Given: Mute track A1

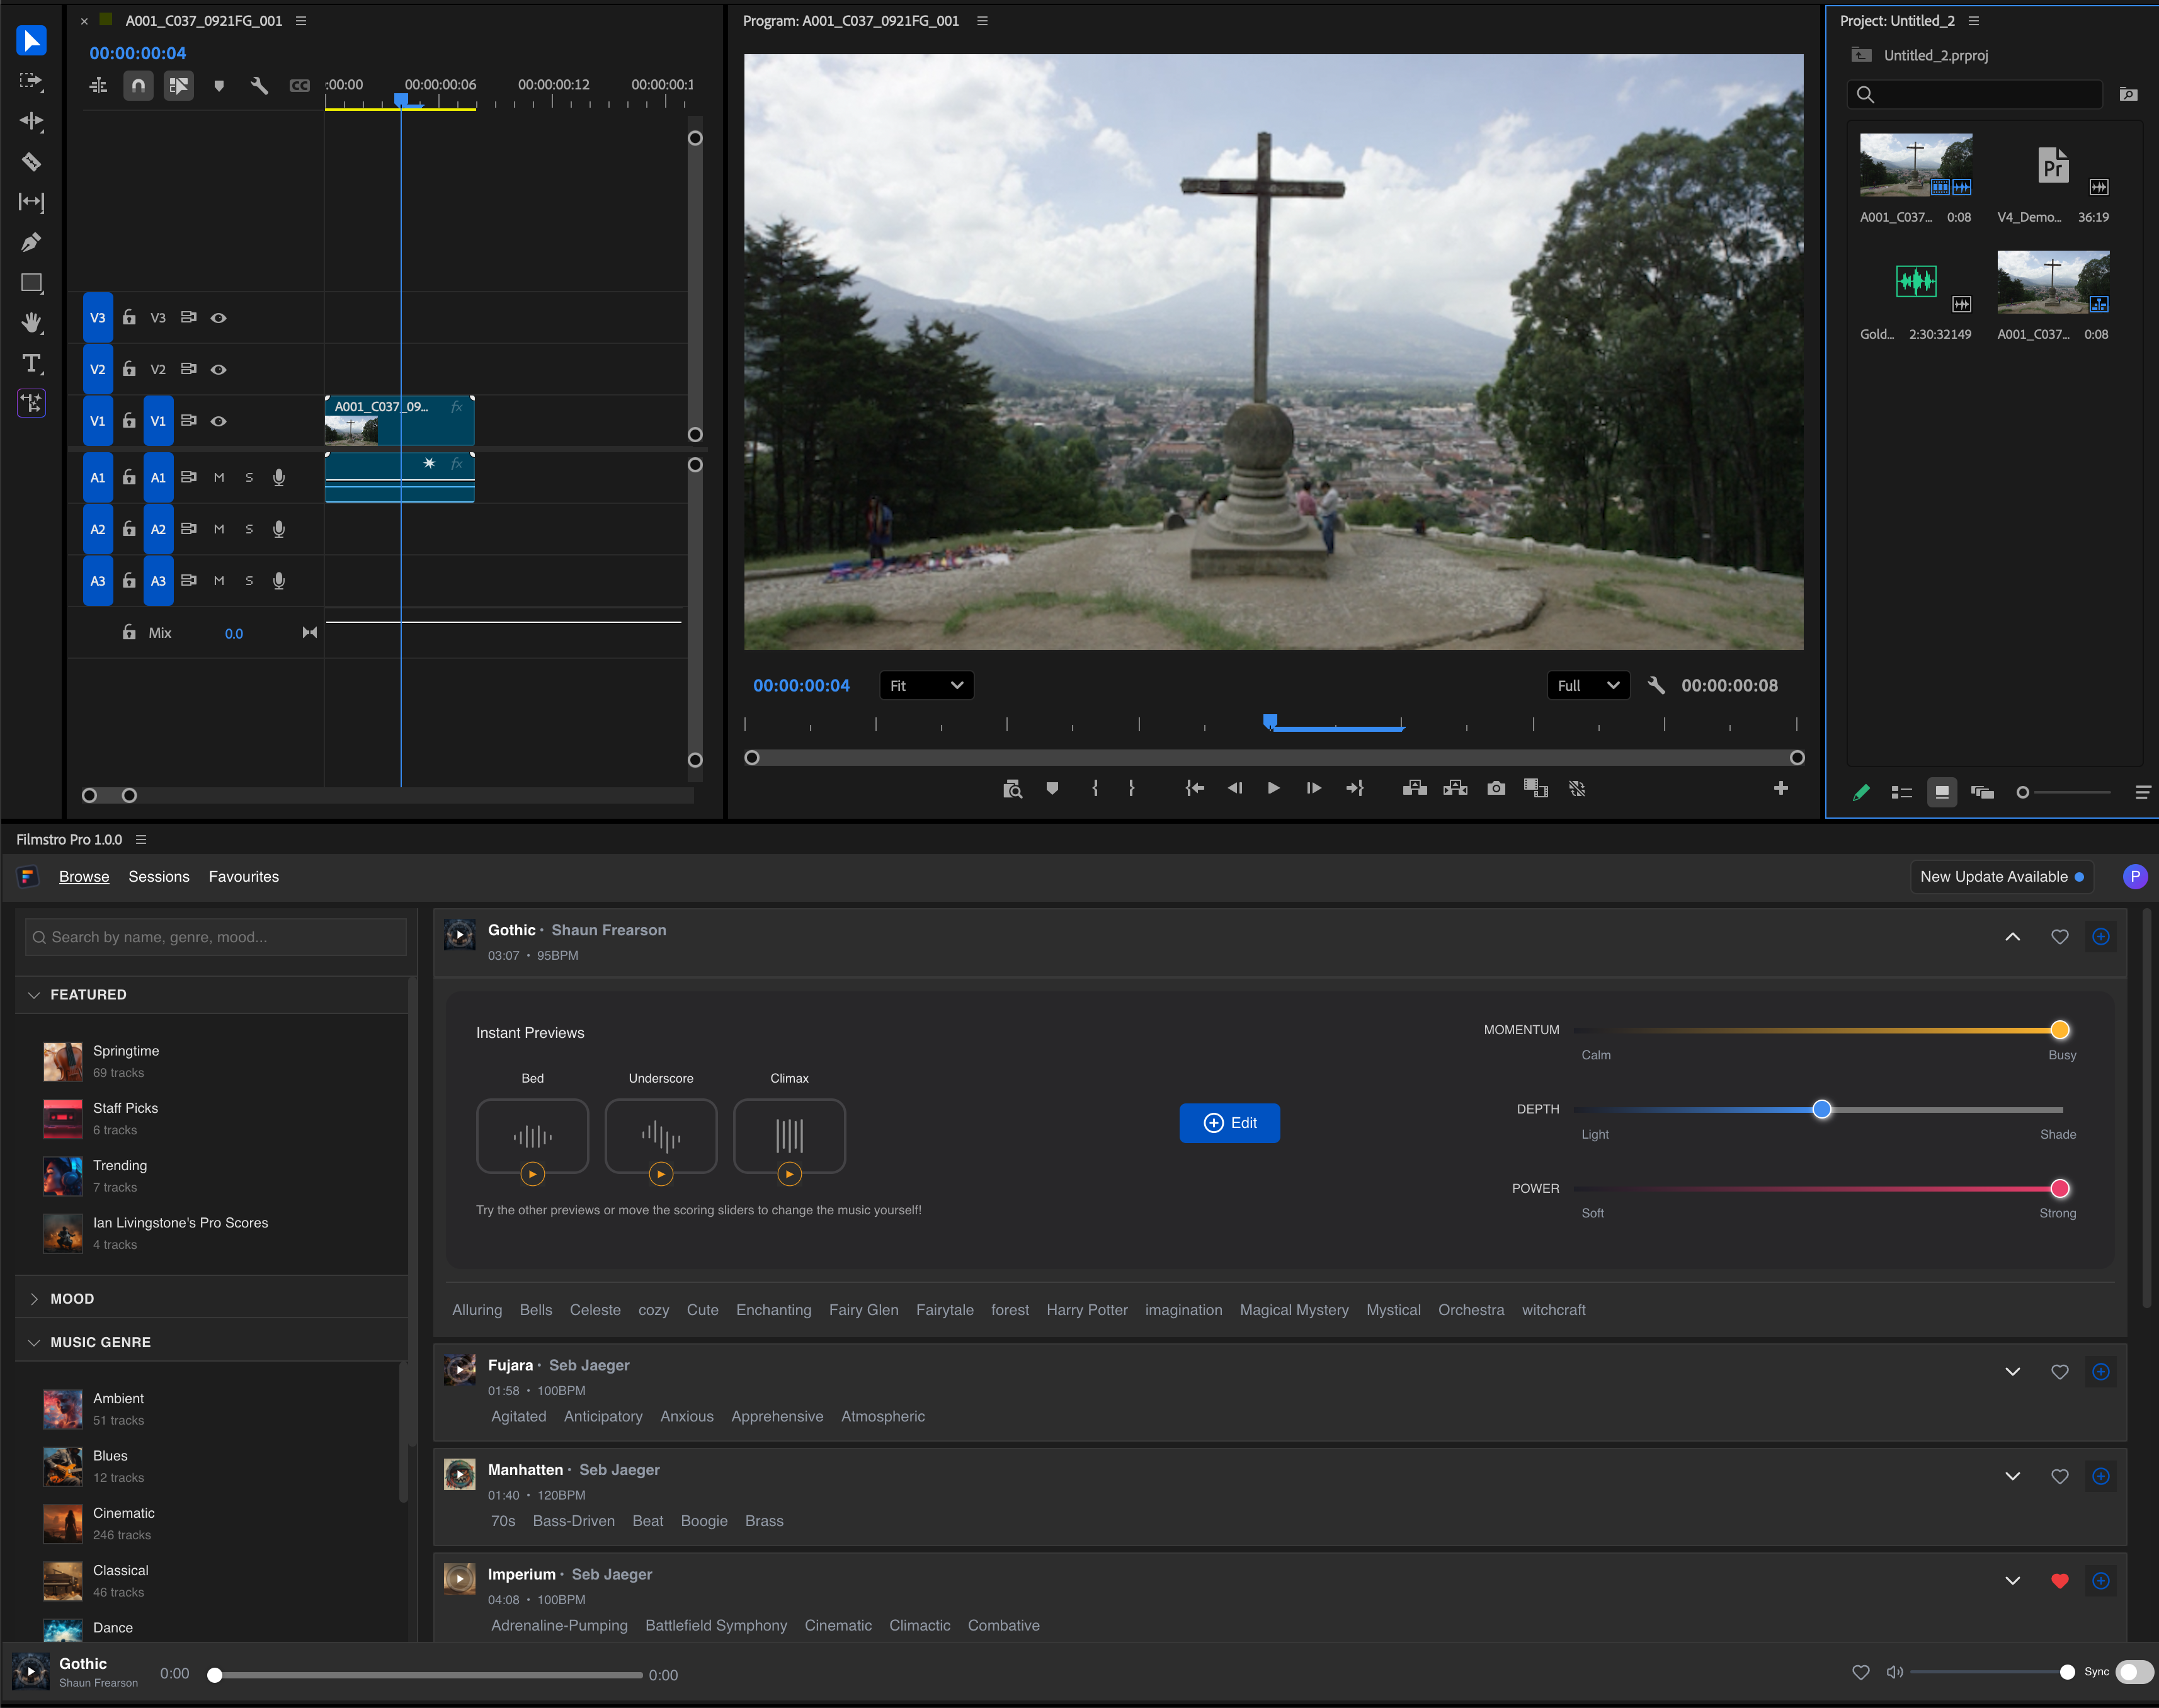Looking at the screenshot, I should coord(219,478).
